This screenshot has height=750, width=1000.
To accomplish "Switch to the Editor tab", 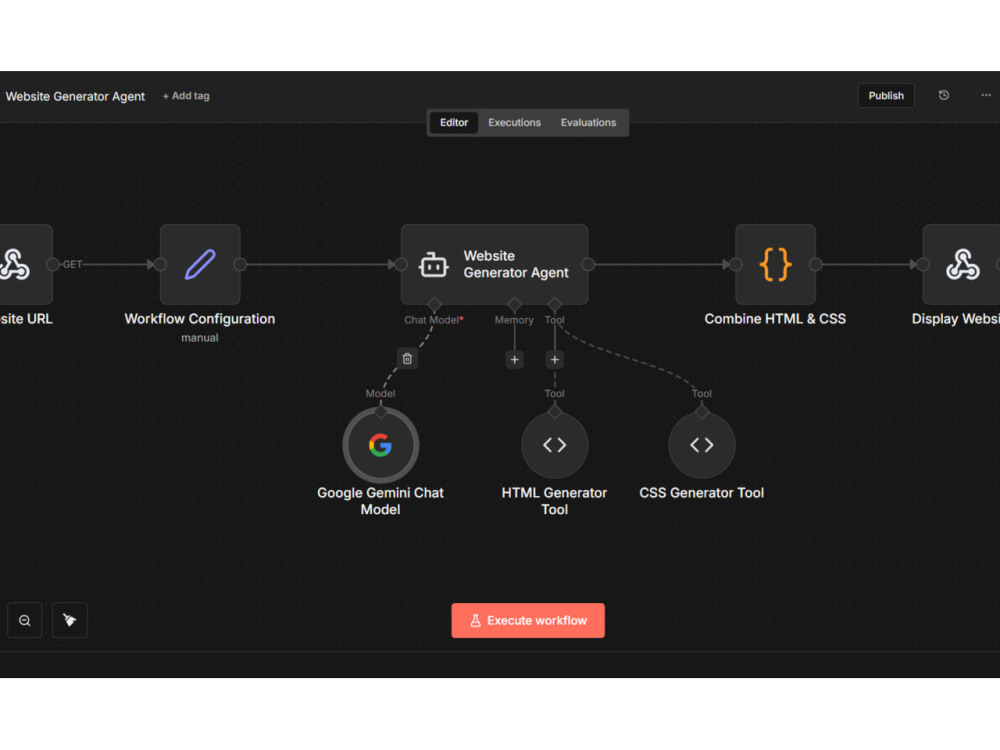I will click(x=453, y=122).
